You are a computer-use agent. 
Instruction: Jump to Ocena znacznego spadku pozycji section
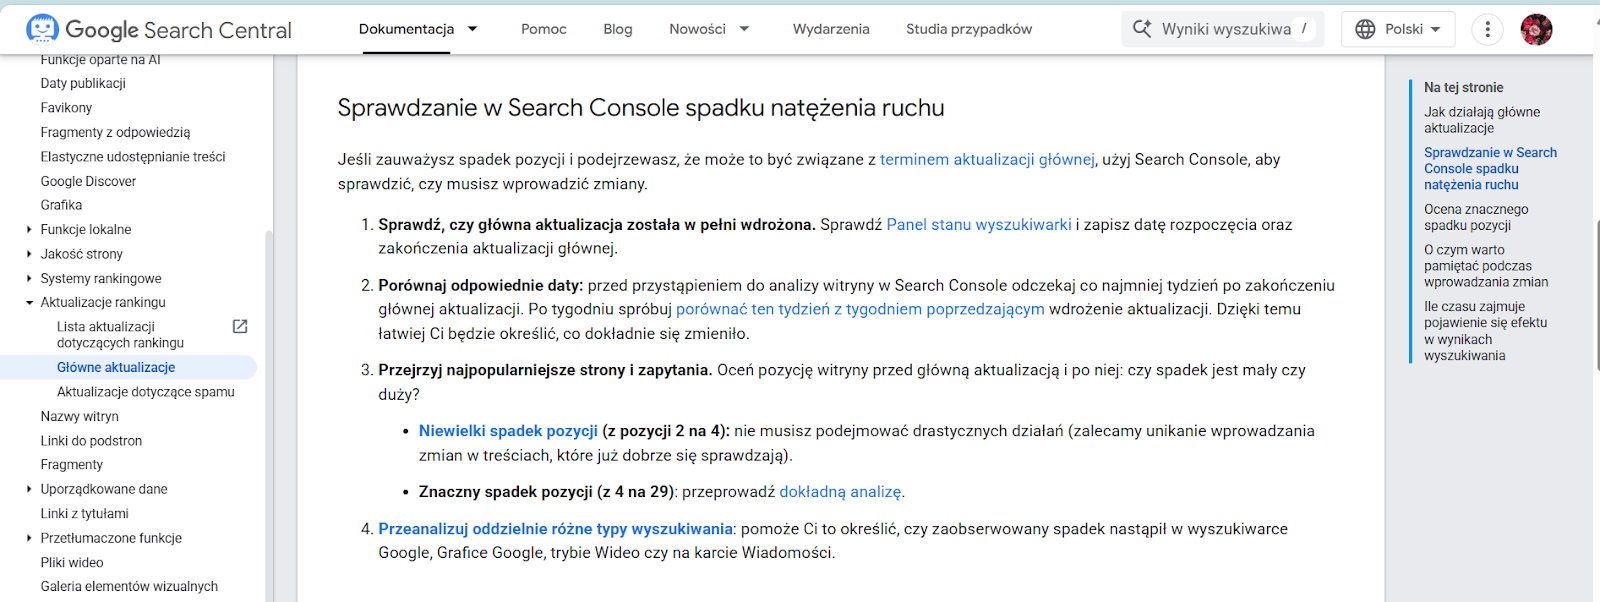pyautogui.click(x=1475, y=217)
